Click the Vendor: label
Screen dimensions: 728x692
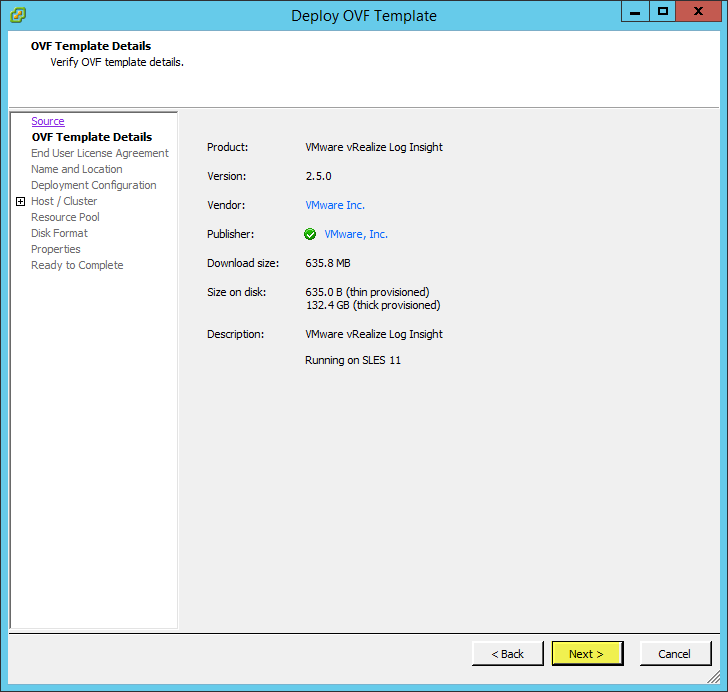pos(226,205)
